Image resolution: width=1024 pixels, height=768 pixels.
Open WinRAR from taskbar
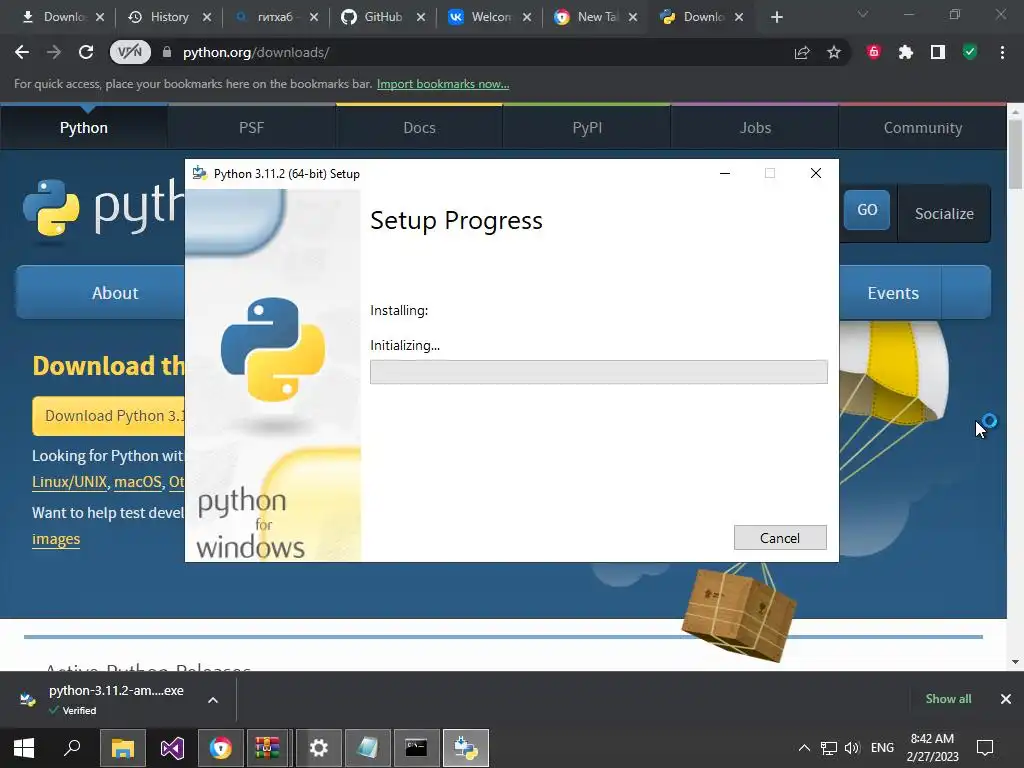click(x=267, y=748)
